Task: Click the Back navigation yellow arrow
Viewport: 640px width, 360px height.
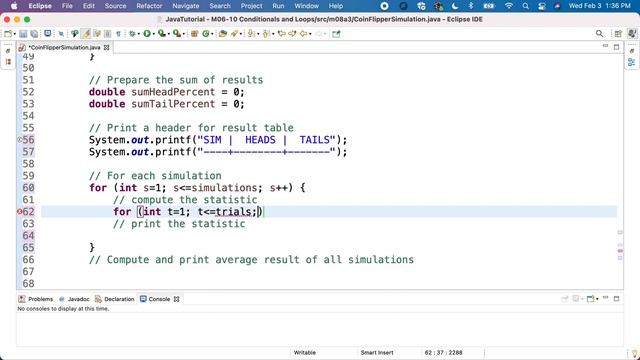Action: click(x=303, y=34)
